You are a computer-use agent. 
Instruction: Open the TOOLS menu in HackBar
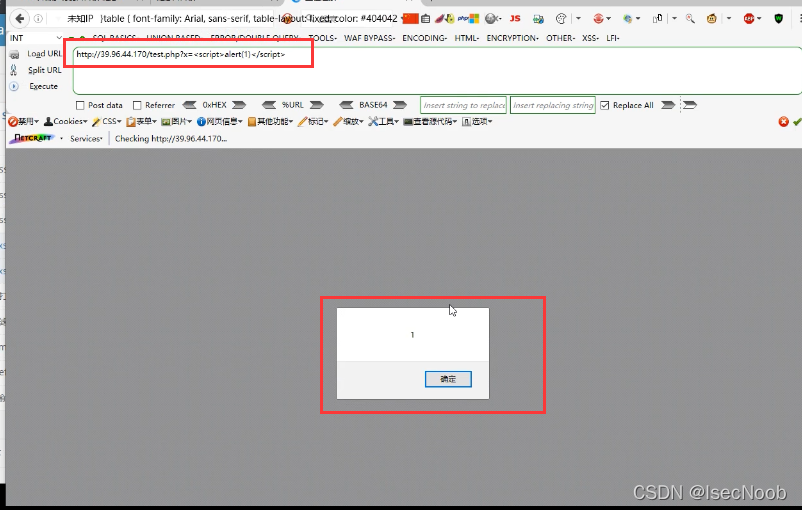pyautogui.click(x=322, y=38)
